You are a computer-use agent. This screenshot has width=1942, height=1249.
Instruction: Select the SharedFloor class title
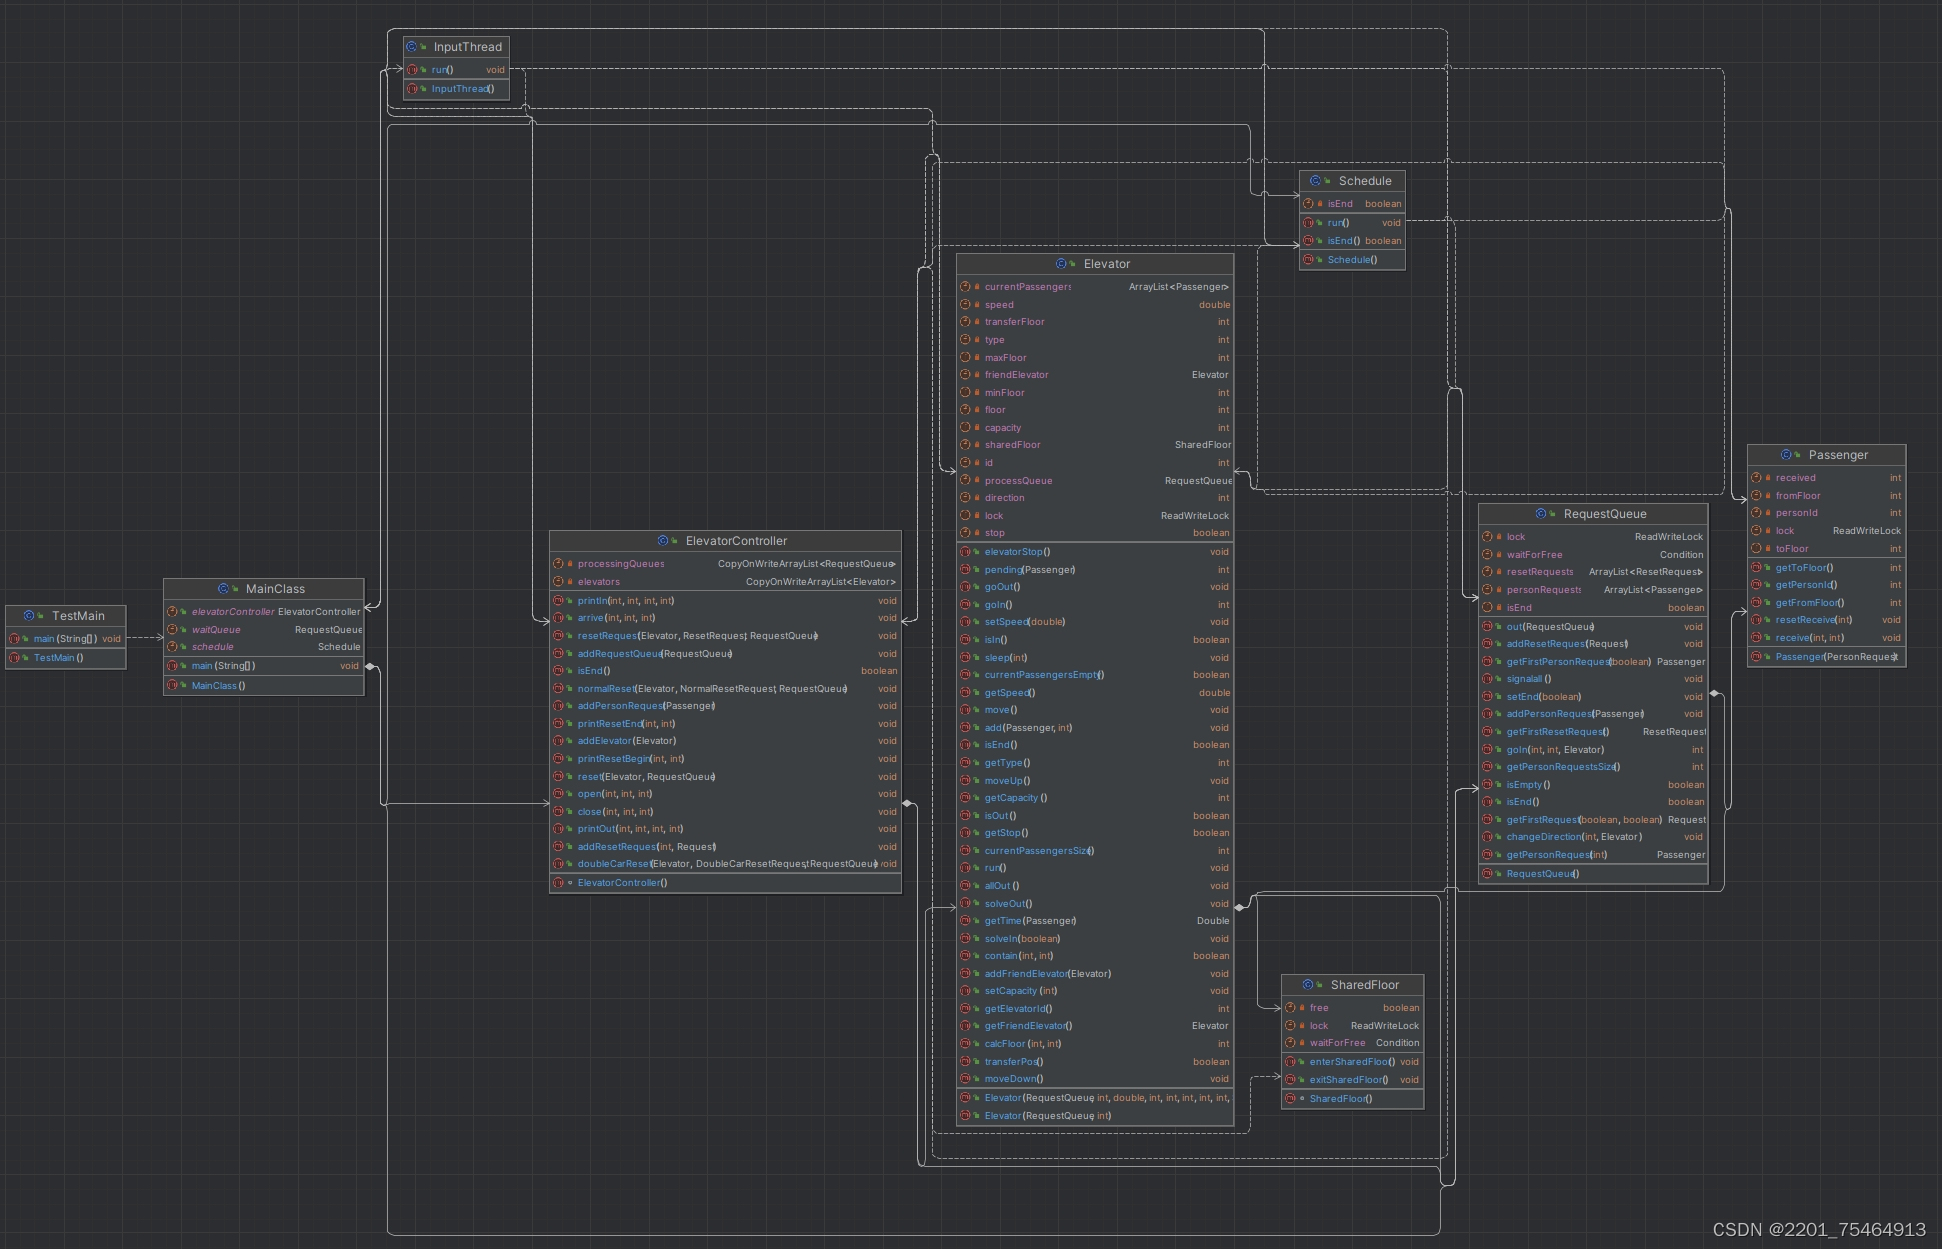click(1365, 985)
